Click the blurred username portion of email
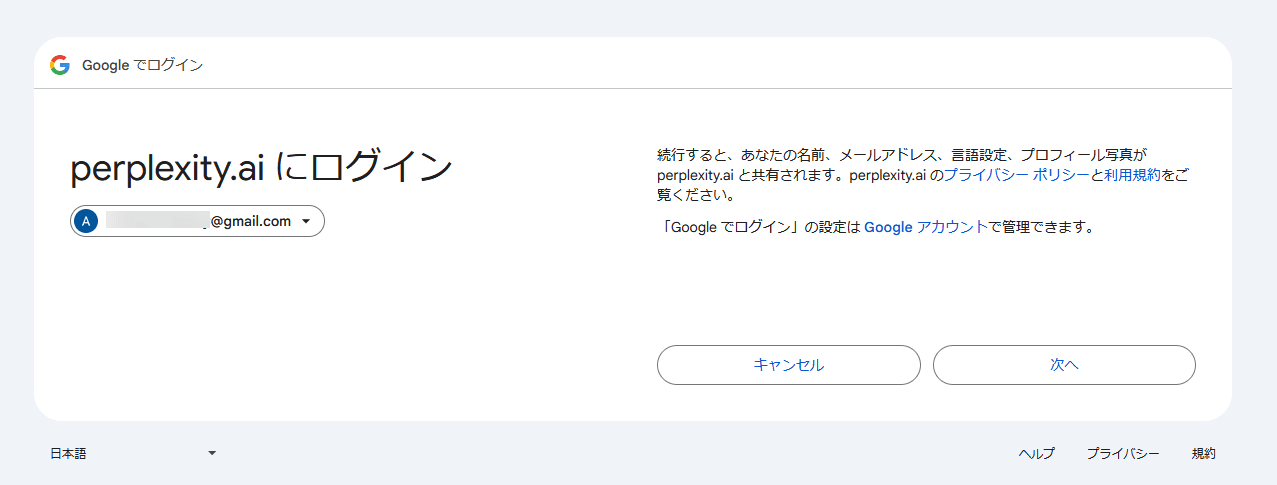 point(156,221)
